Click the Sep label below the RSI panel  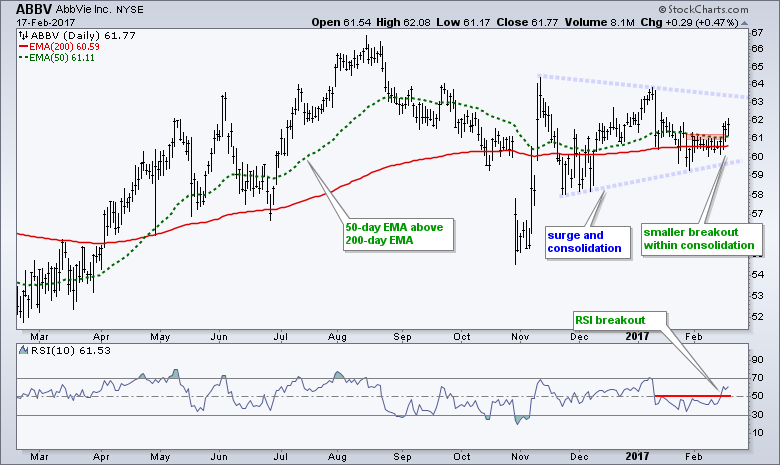402,457
